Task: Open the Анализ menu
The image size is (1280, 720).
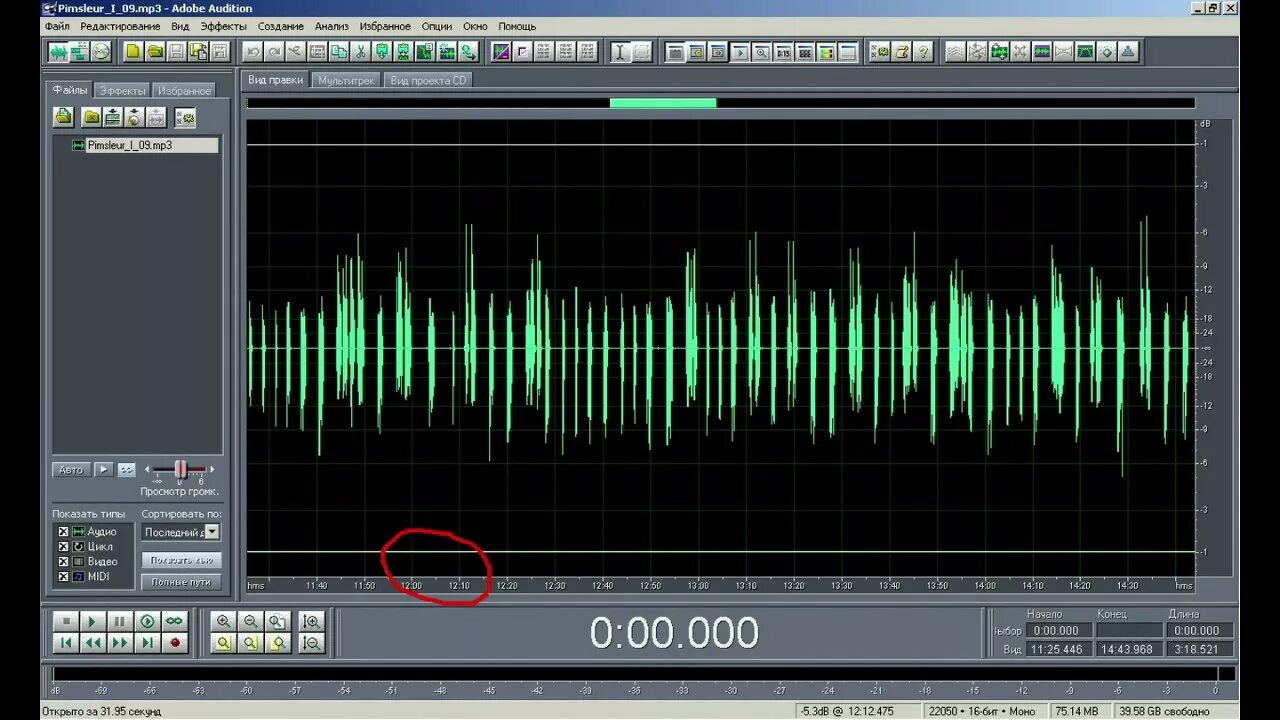Action: click(x=331, y=26)
